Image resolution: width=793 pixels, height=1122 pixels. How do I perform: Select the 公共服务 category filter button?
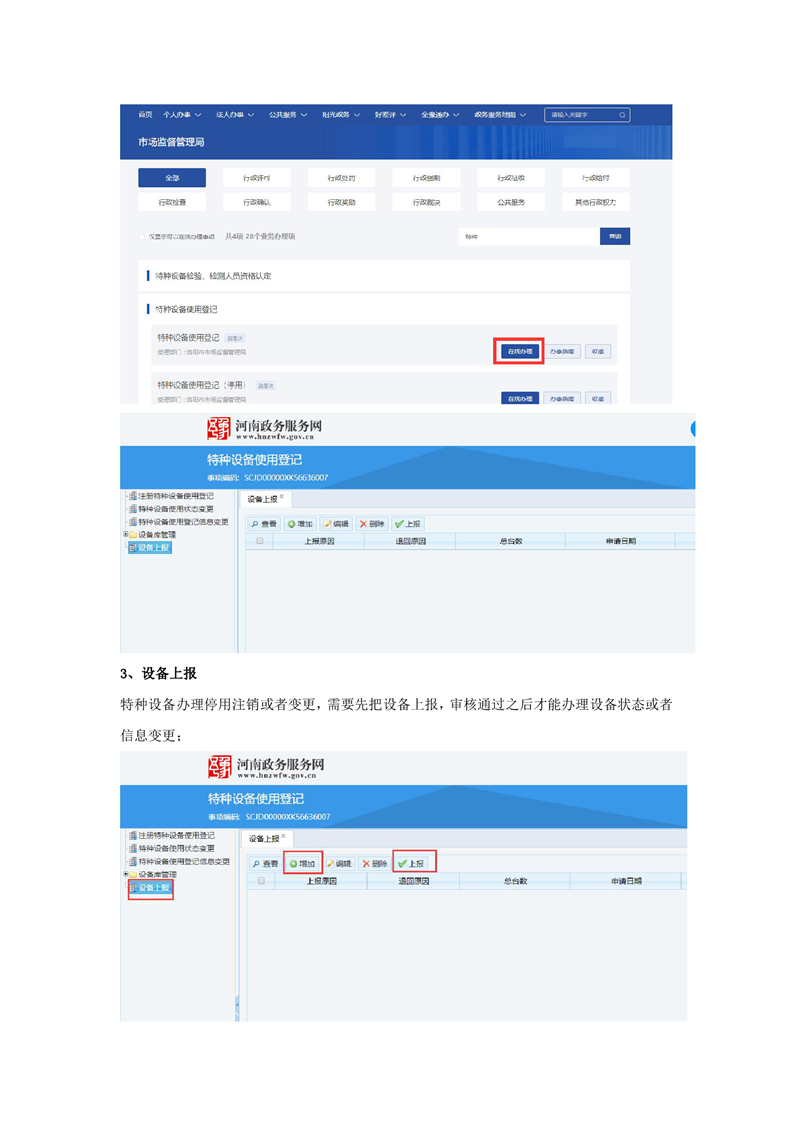click(x=511, y=203)
